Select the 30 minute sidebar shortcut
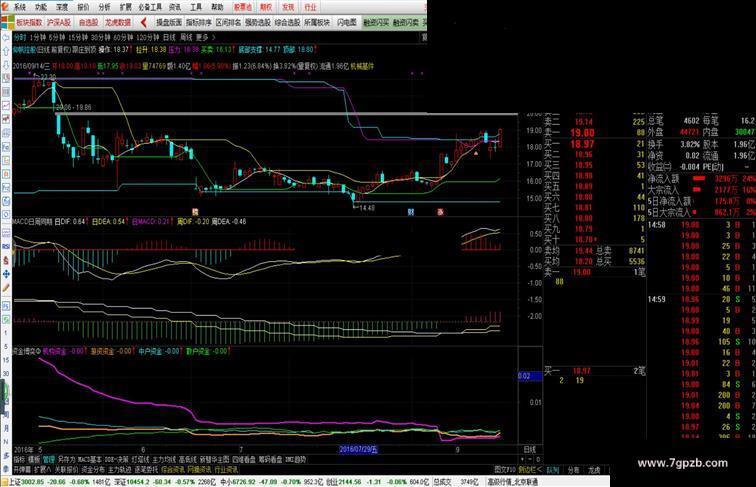756x487 pixels. (x=5, y=374)
